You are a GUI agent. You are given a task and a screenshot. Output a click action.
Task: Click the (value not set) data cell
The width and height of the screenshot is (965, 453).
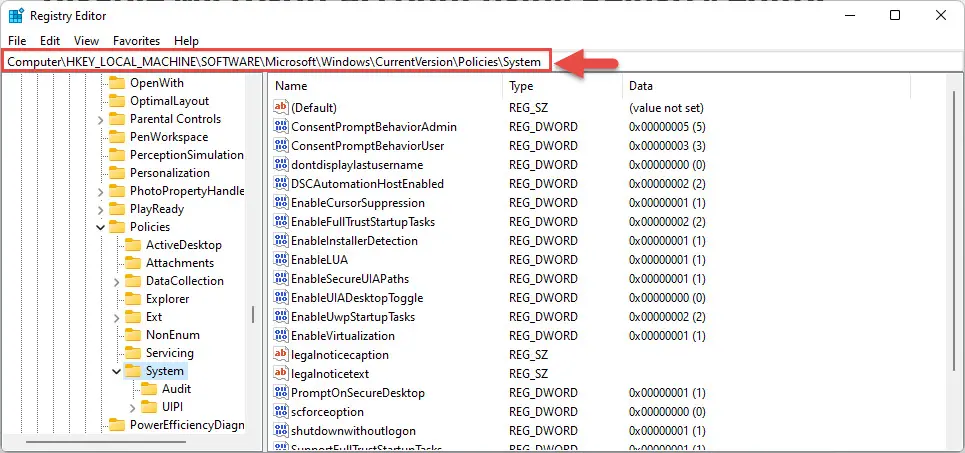[x=666, y=108]
